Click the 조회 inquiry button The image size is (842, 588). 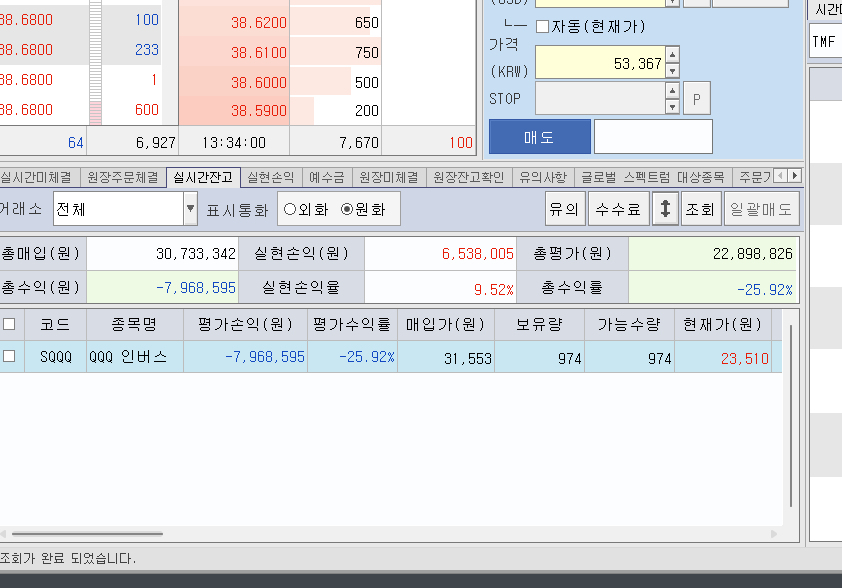point(701,208)
